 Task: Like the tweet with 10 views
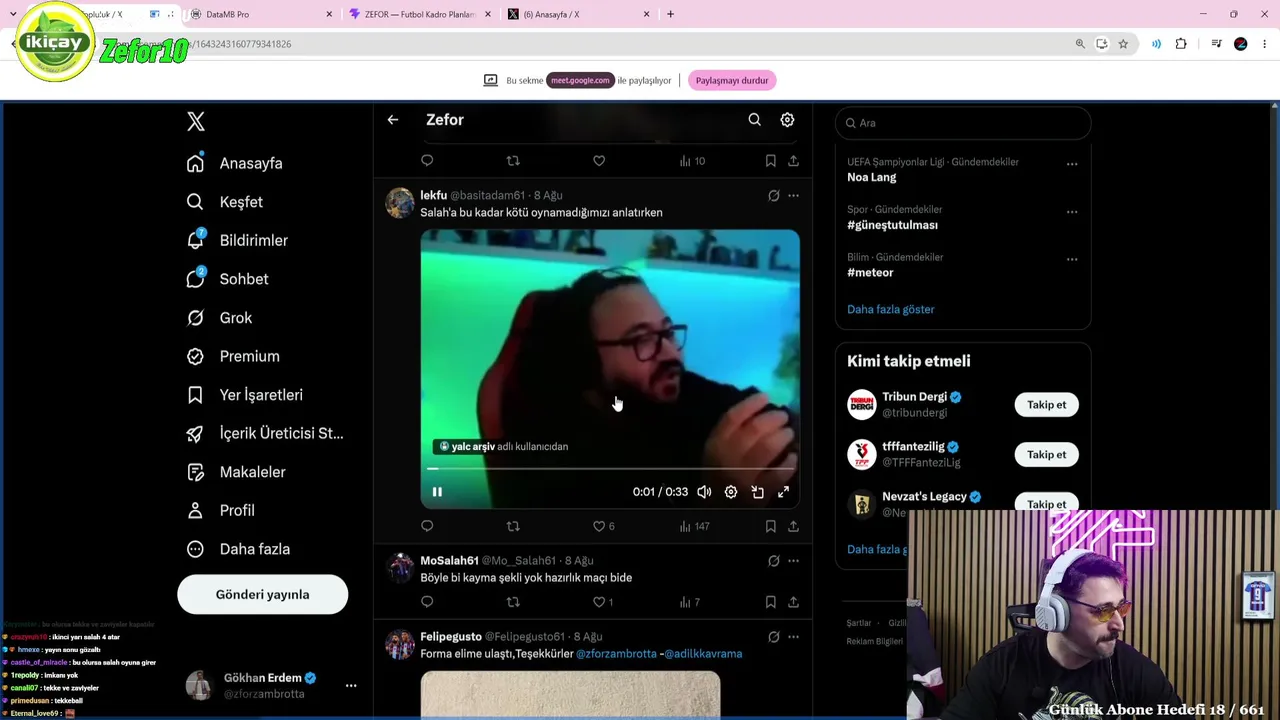tap(599, 161)
